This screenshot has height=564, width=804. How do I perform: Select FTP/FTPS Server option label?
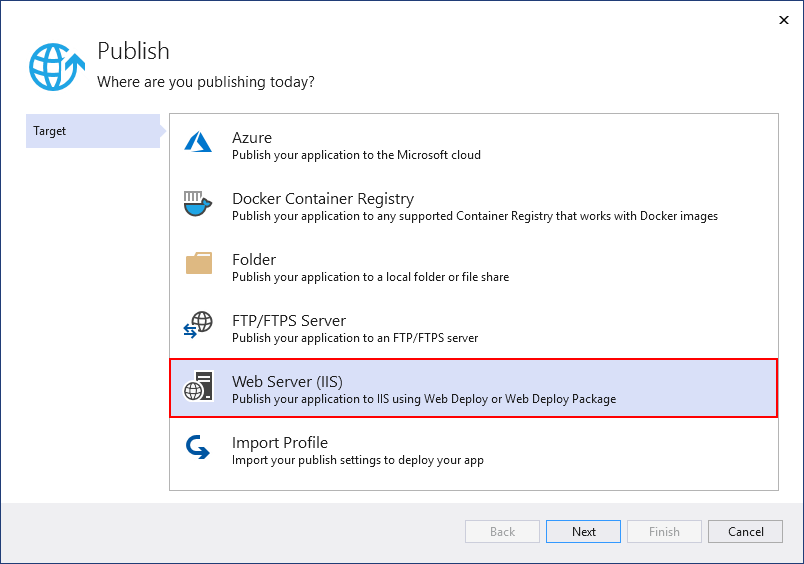click(289, 321)
